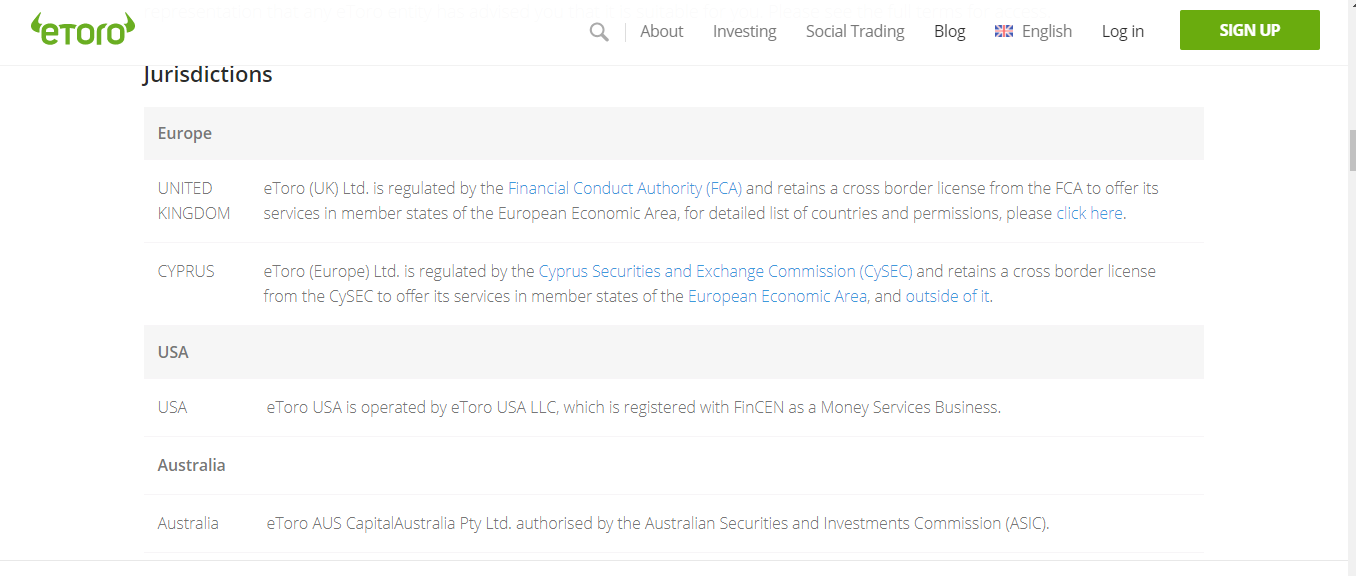1356x576 pixels.
Task: Open the About menu
Action: tap(661, 31)
